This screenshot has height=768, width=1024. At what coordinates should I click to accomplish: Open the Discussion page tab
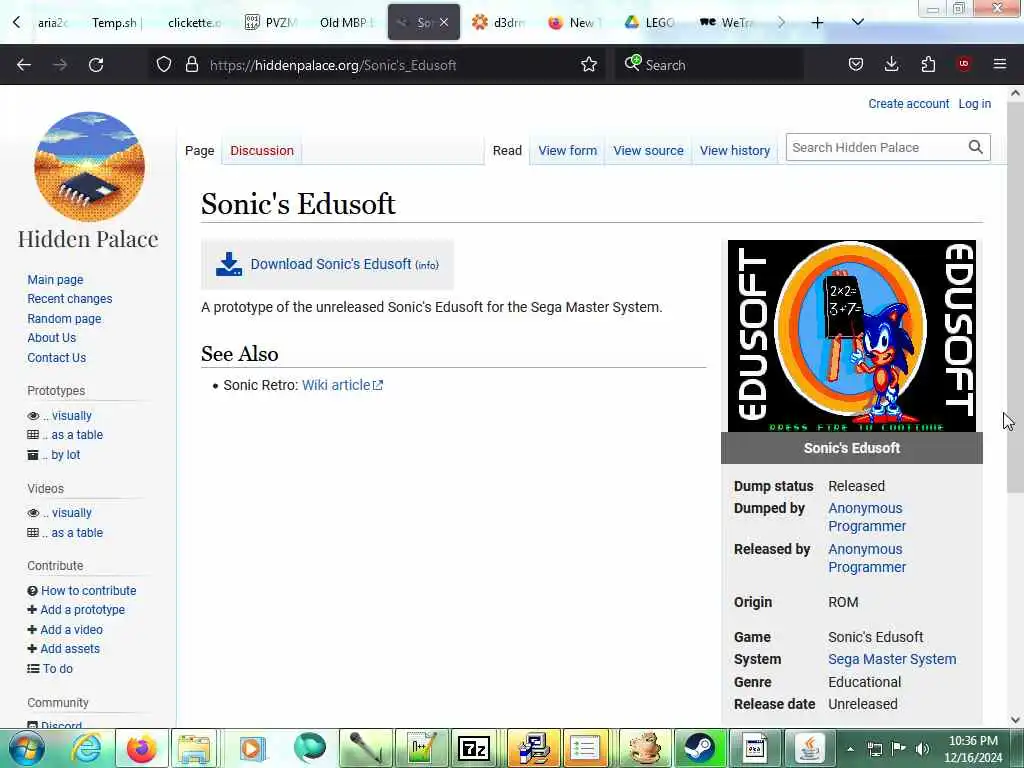click(262, 151)
